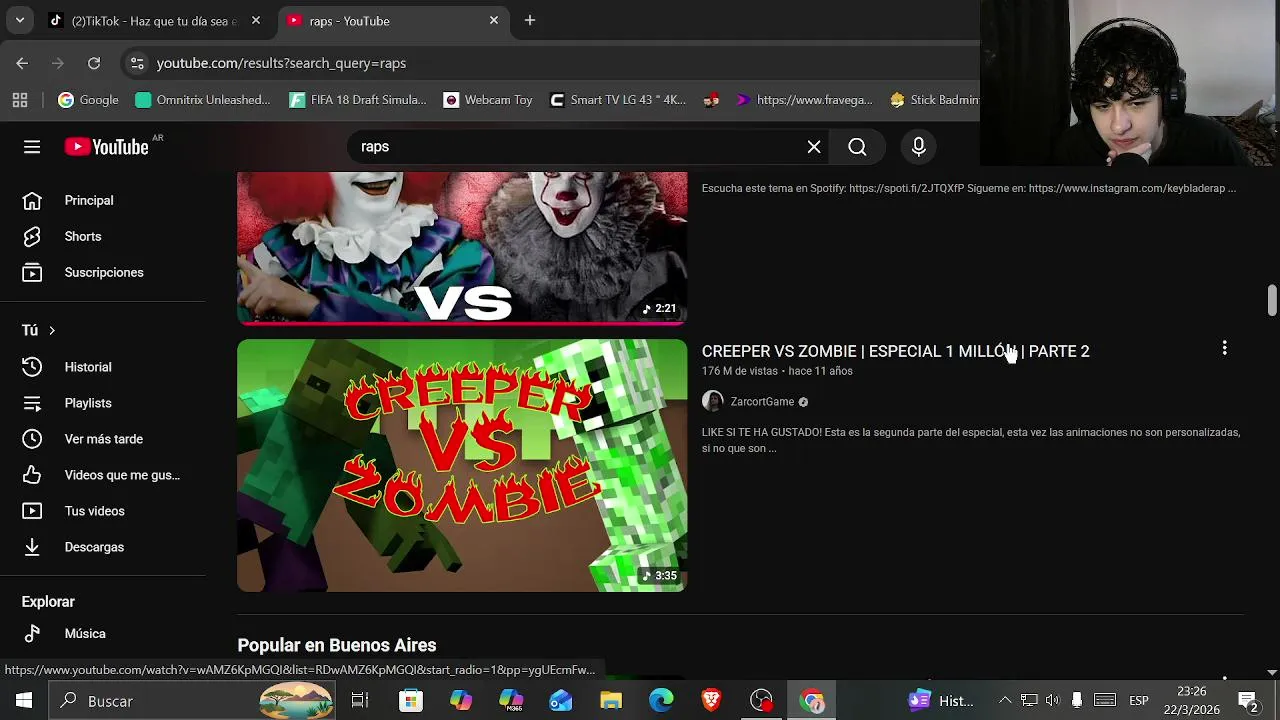Open the ZarcortGame channel name

(x=762, y=402)
